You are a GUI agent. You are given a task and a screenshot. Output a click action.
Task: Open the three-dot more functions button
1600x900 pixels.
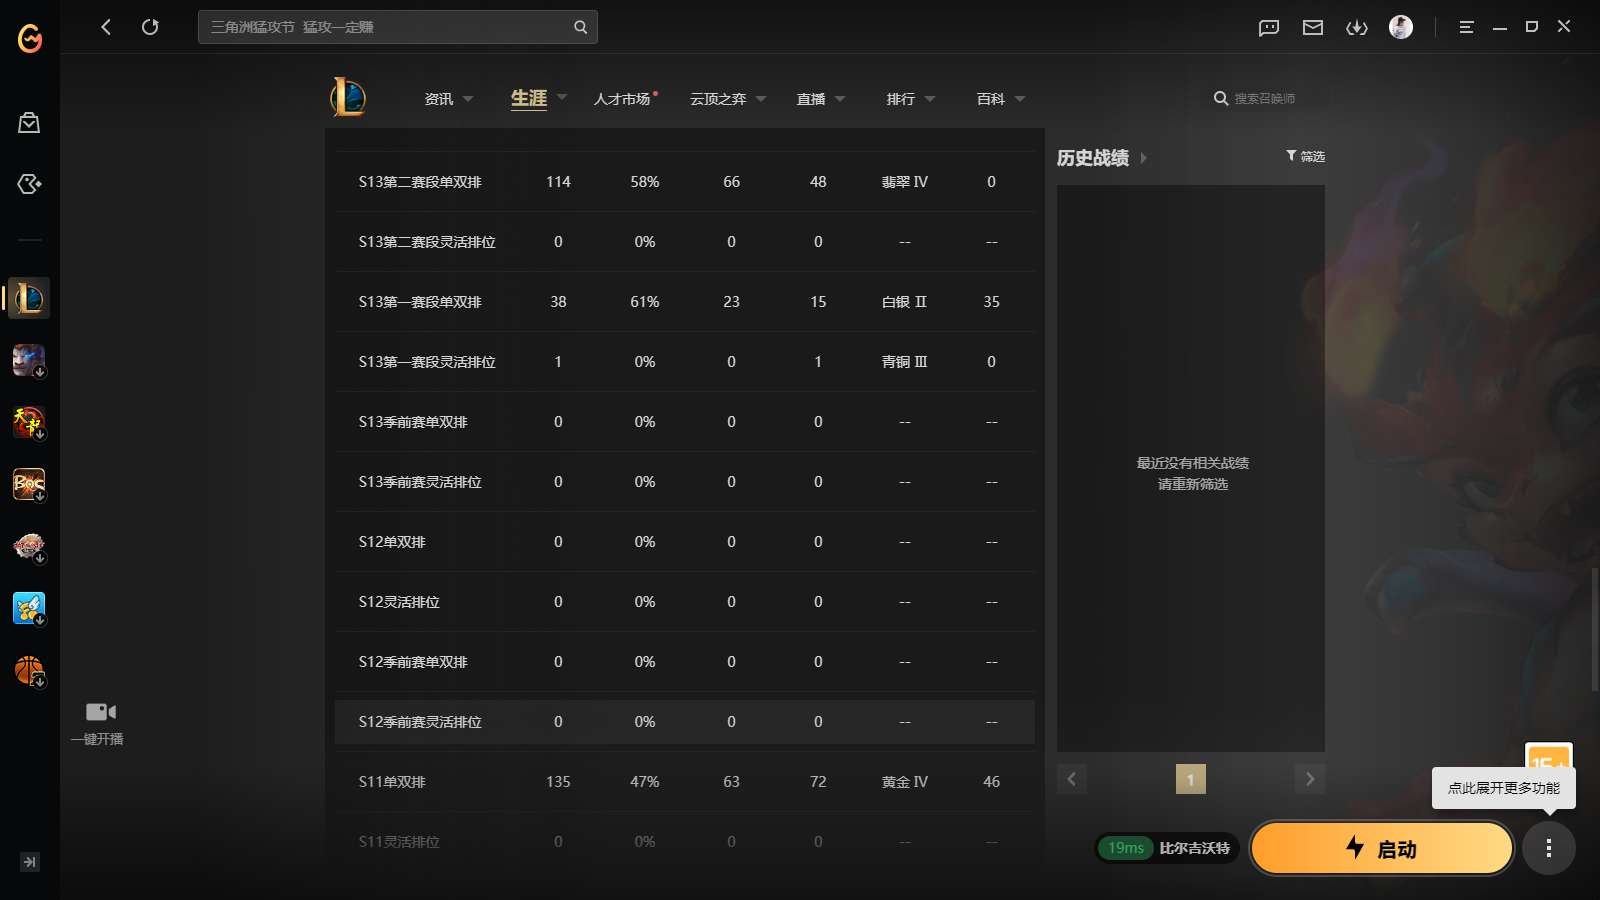pos(1549,849)
